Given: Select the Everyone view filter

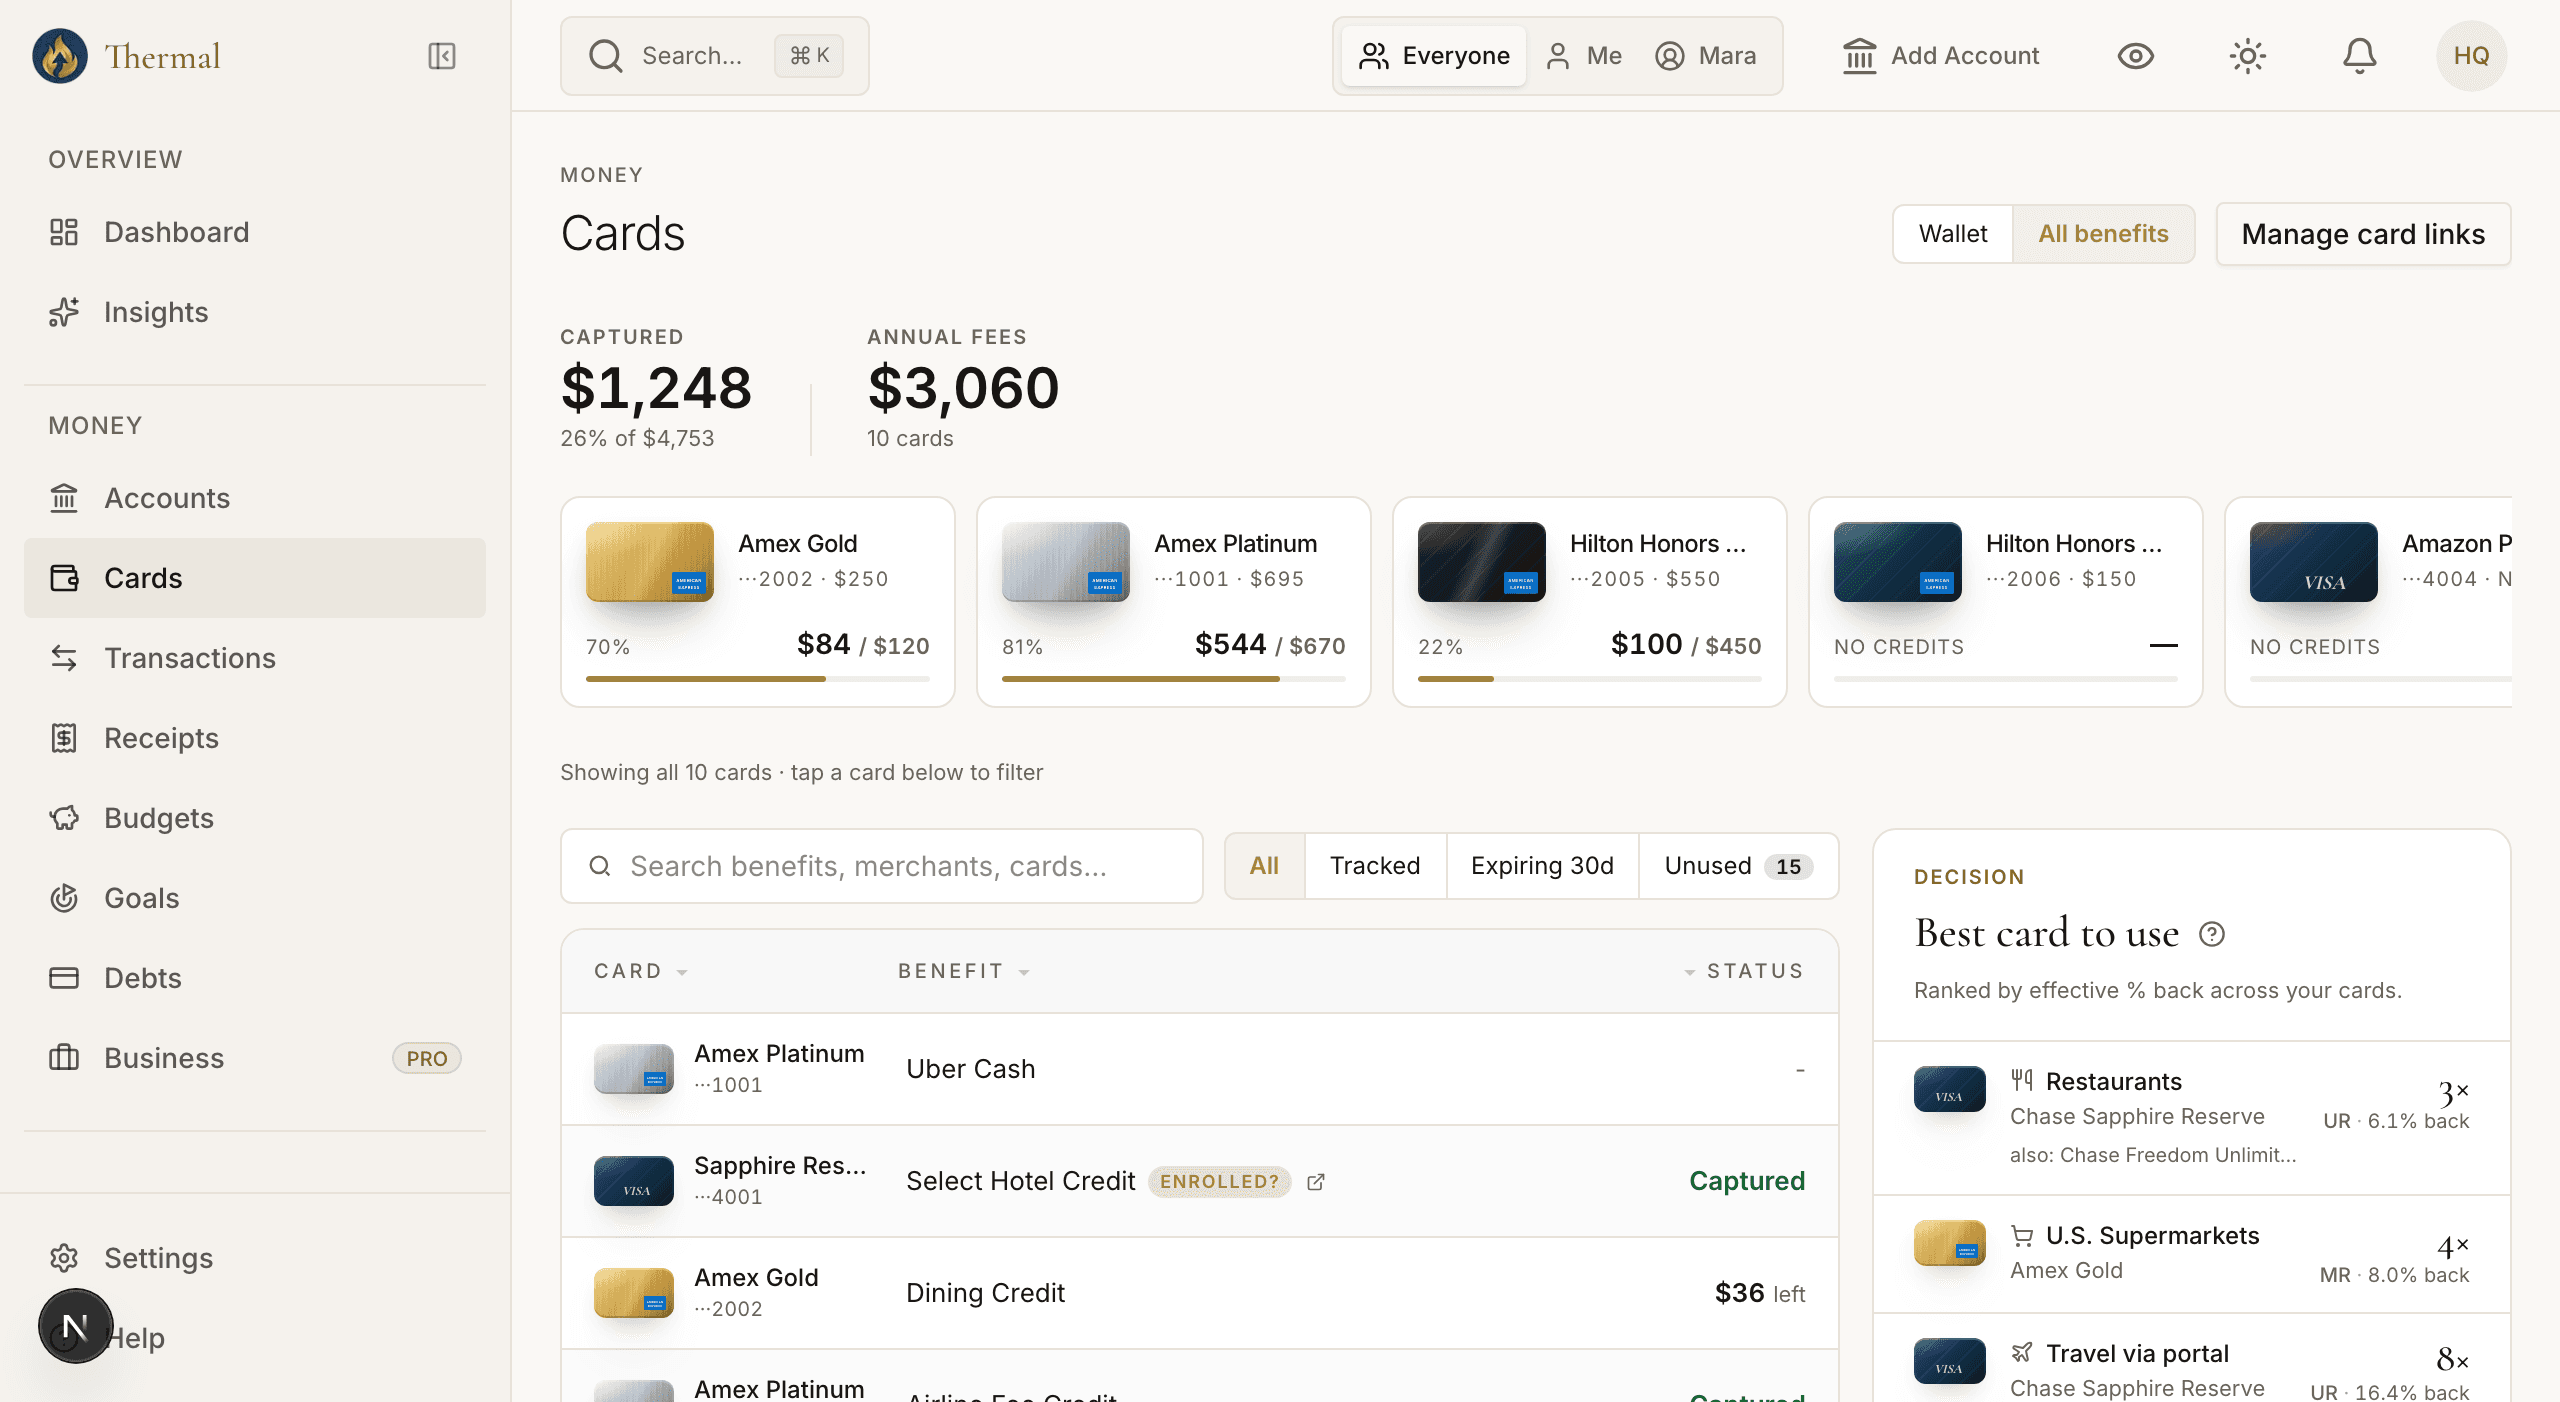Looking at the screenshot, I should tap(1433, 56).
